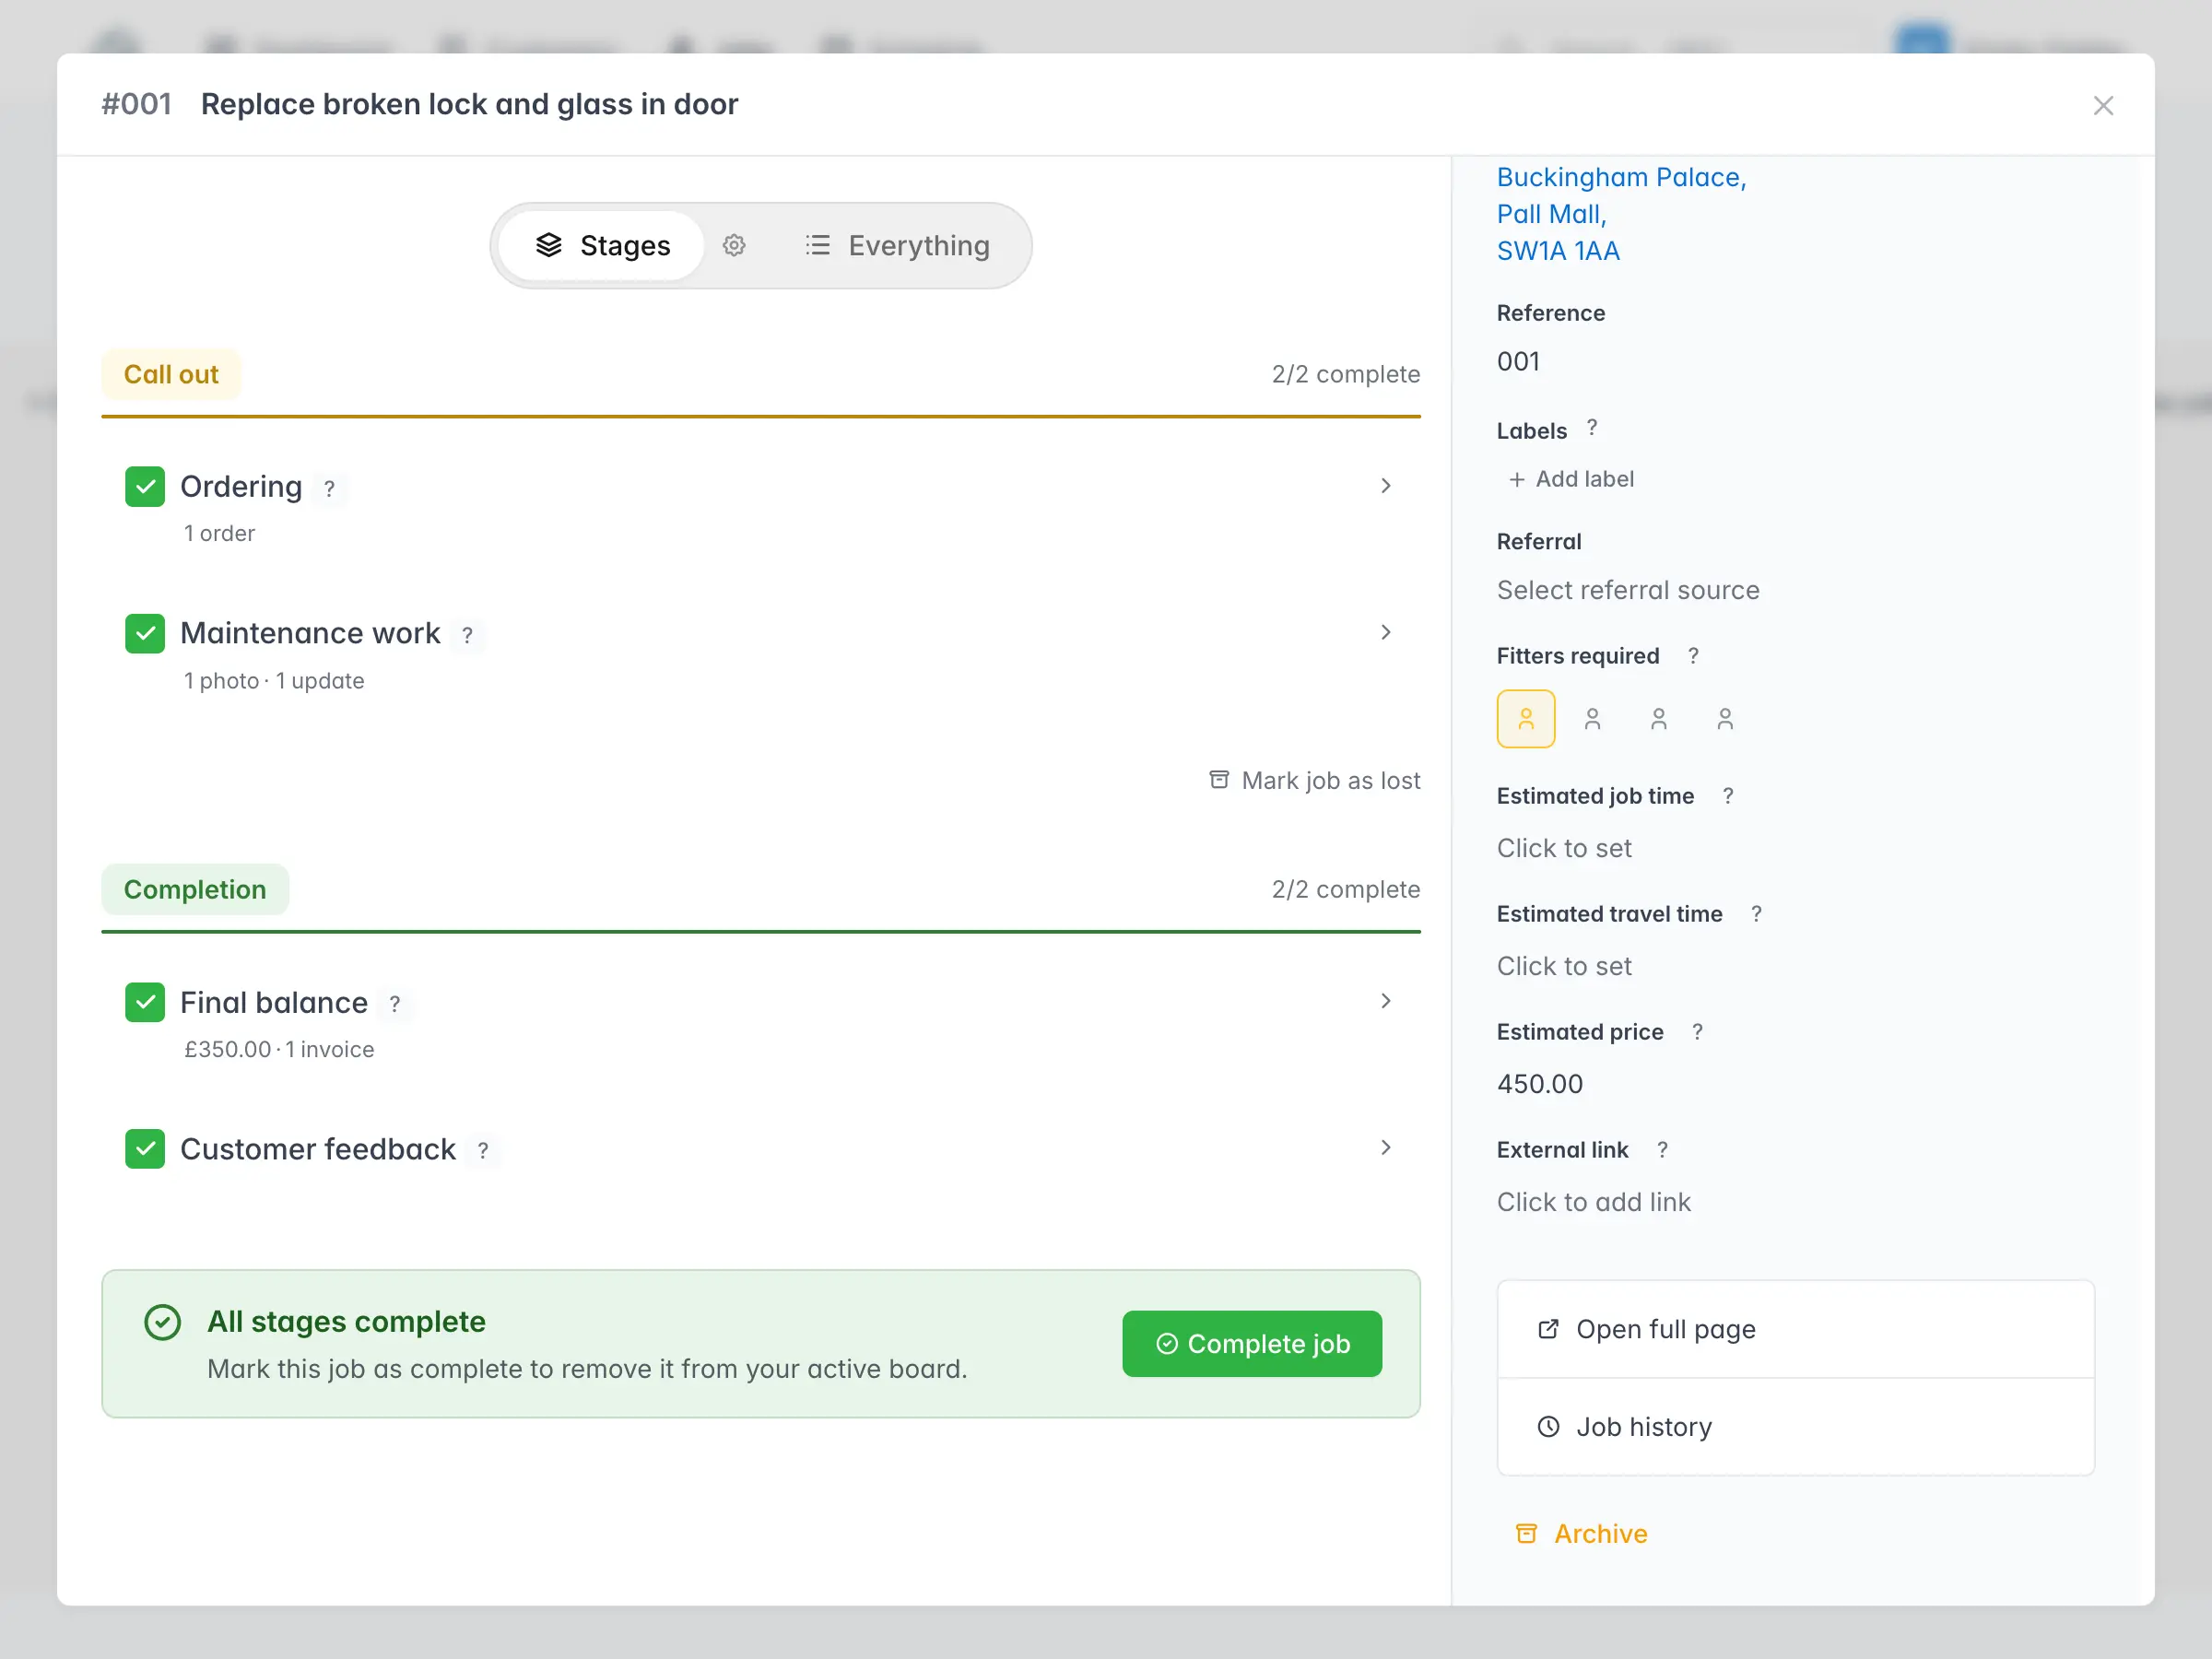Open the stage settings gear icon
This screenshot has height=1659, width=2212.
point(735,245)
